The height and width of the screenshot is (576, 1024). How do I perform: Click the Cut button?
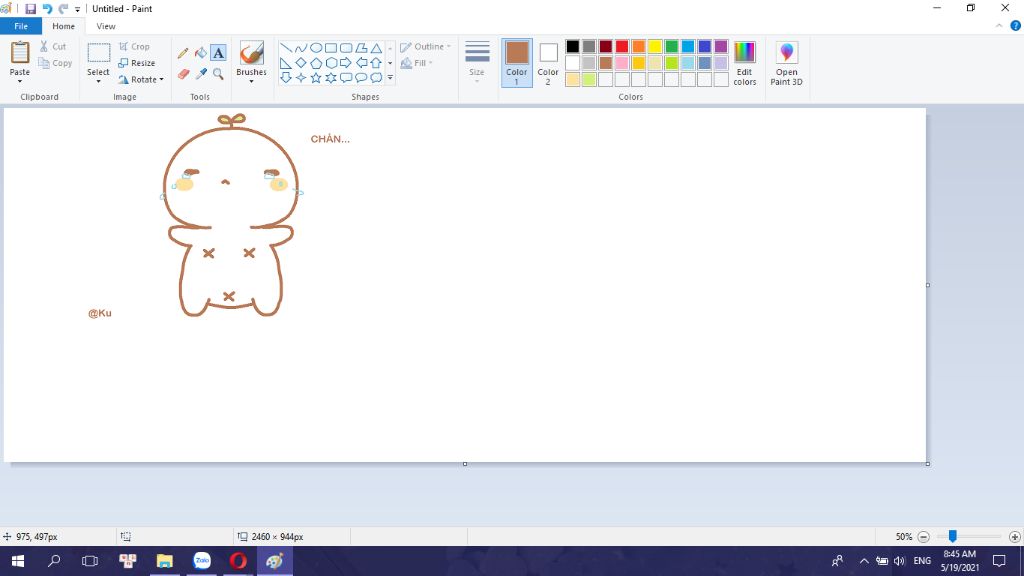[x=52, y=46]
